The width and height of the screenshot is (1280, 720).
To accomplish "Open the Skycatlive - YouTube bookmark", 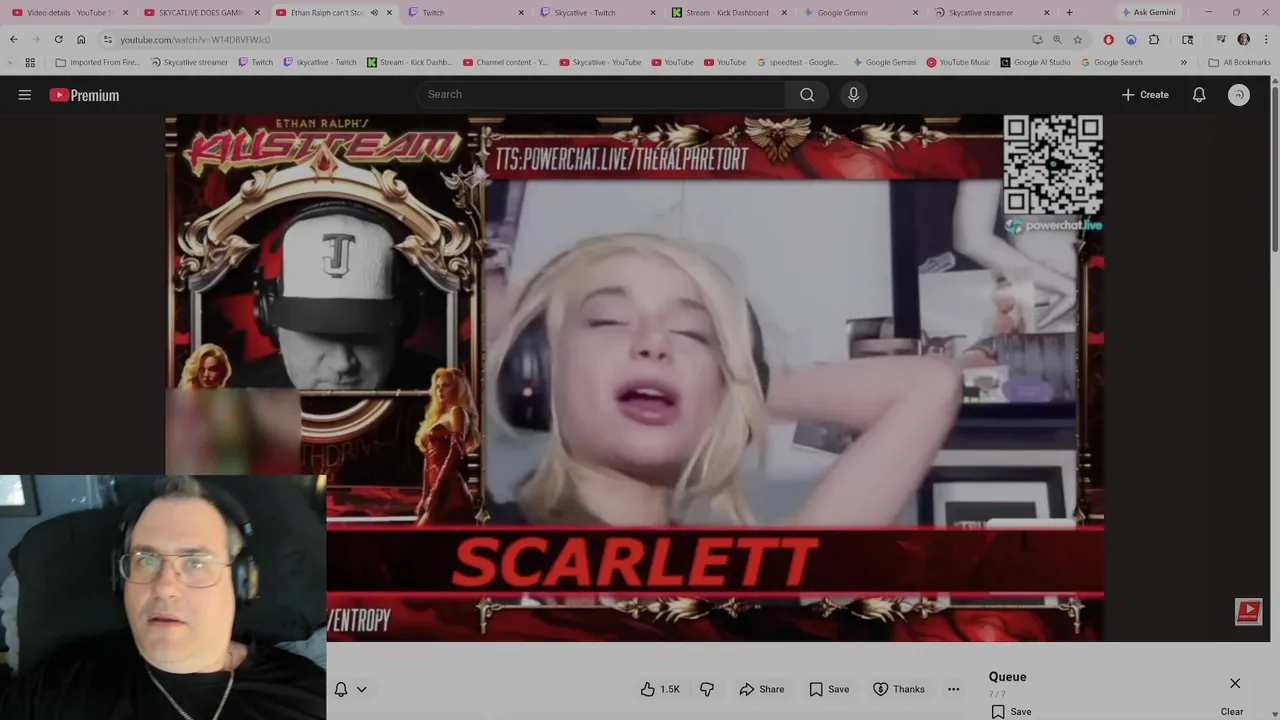I will click(600, 62).
